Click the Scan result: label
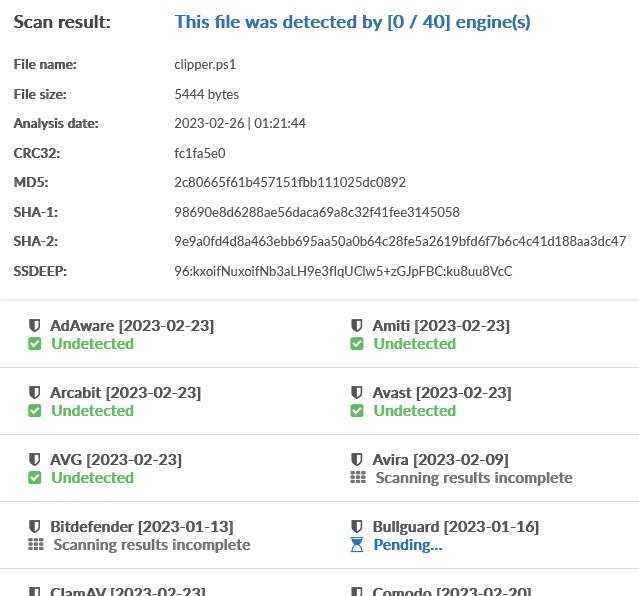 pyautogui.click(x=62, y=22)
